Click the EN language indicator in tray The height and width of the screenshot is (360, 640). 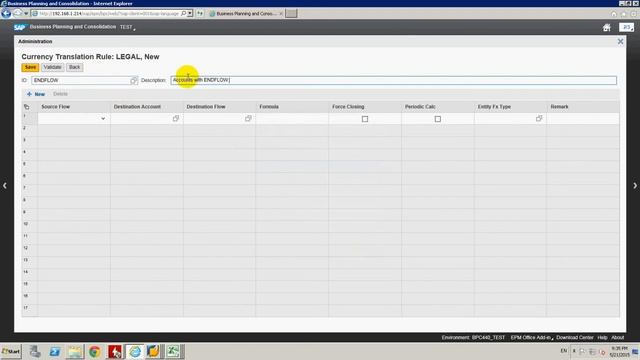coord(564,351)
